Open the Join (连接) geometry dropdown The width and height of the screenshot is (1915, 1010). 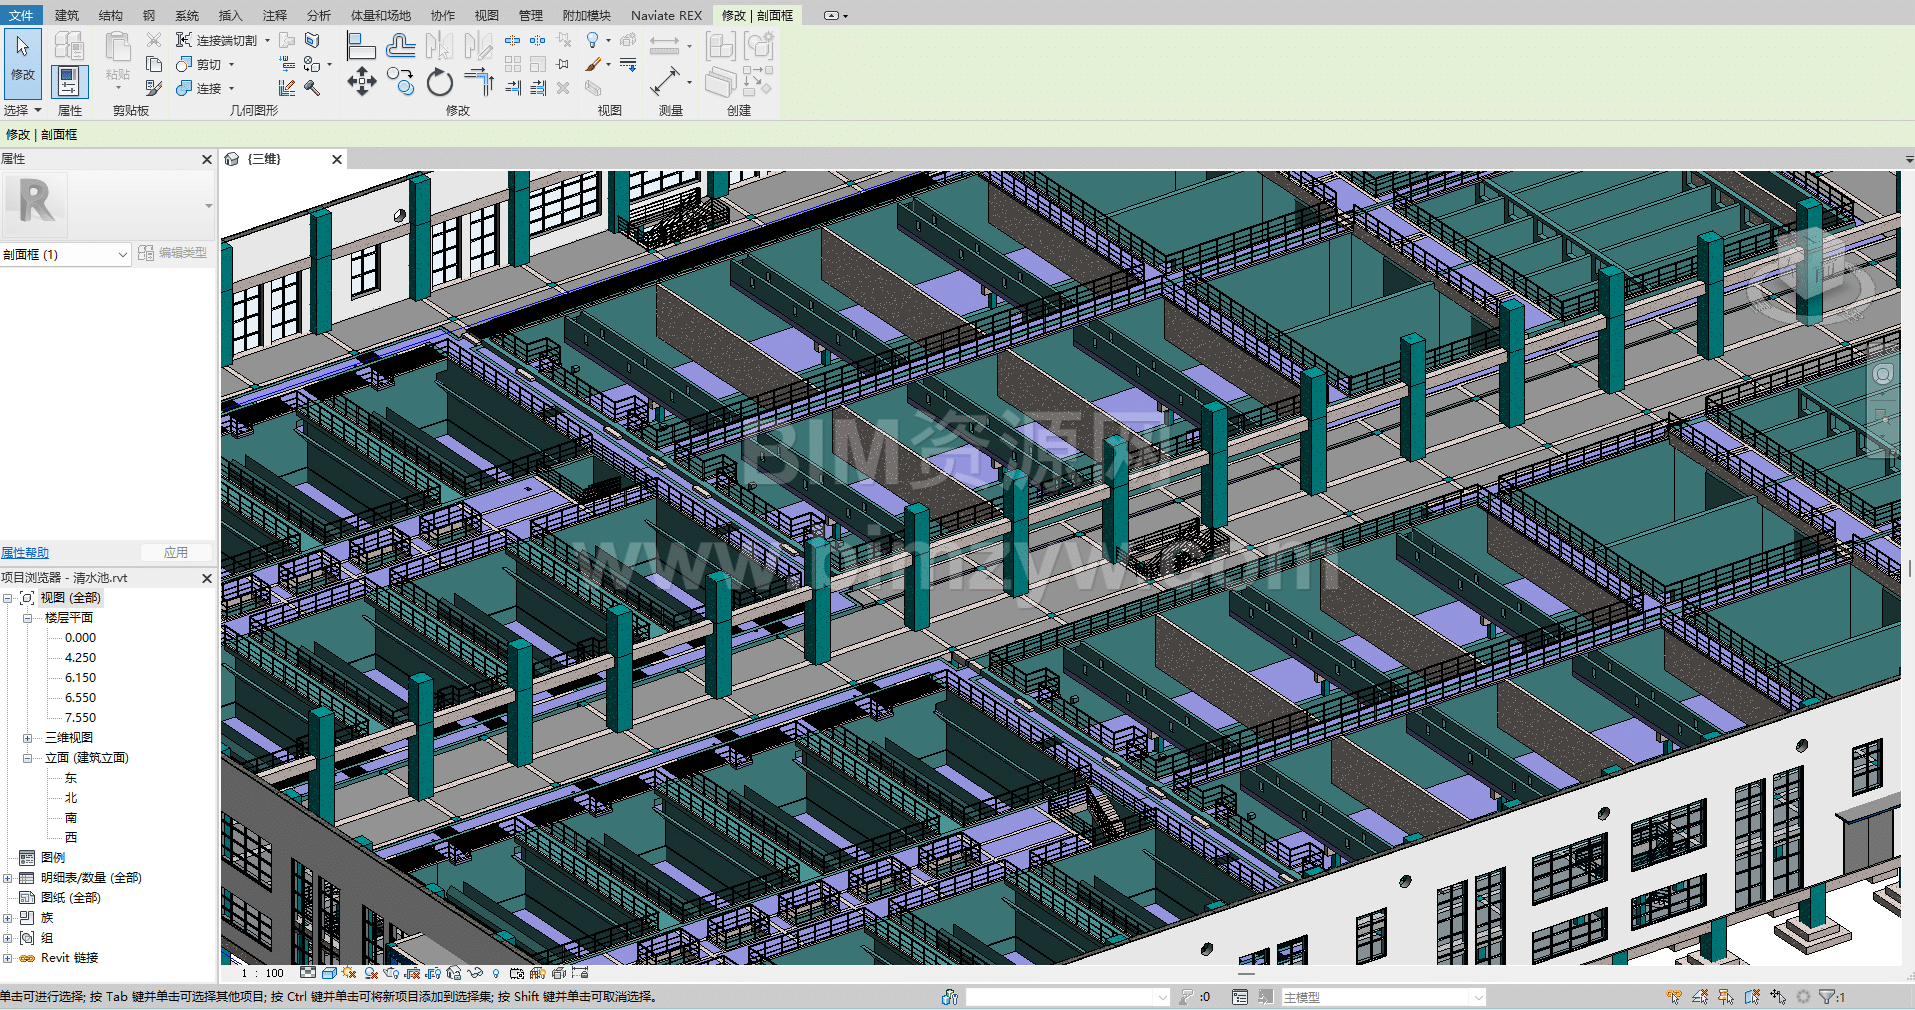(x=232, y=89)
